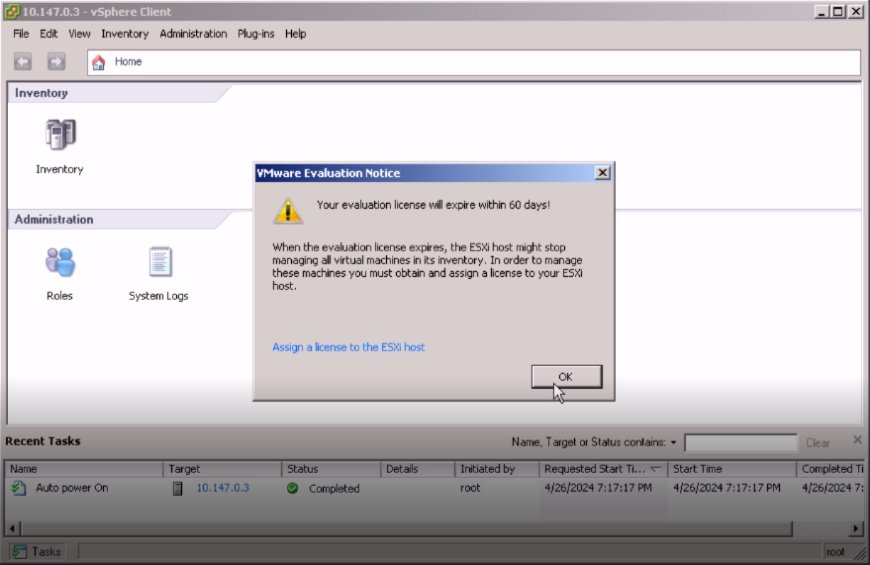Click the Name column header
Image resolution: width=870 pixels, height=565 pixels.
point(84,469)
